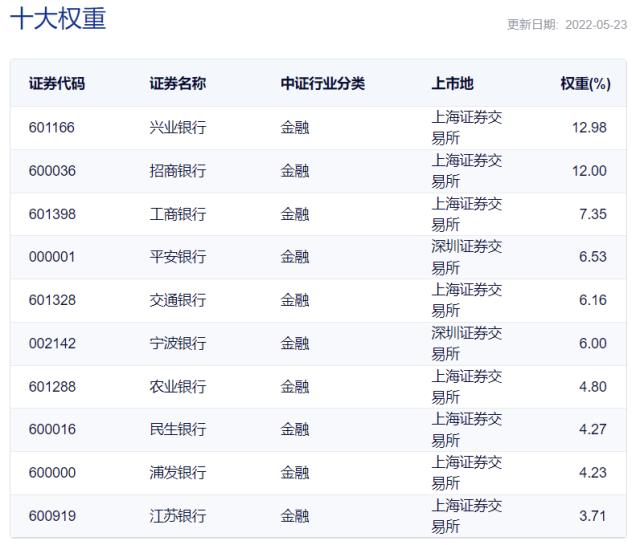Click 金融 in the 江苏银行 row
640x545 pixels.
pyautogui.click(x=295, y=516)
